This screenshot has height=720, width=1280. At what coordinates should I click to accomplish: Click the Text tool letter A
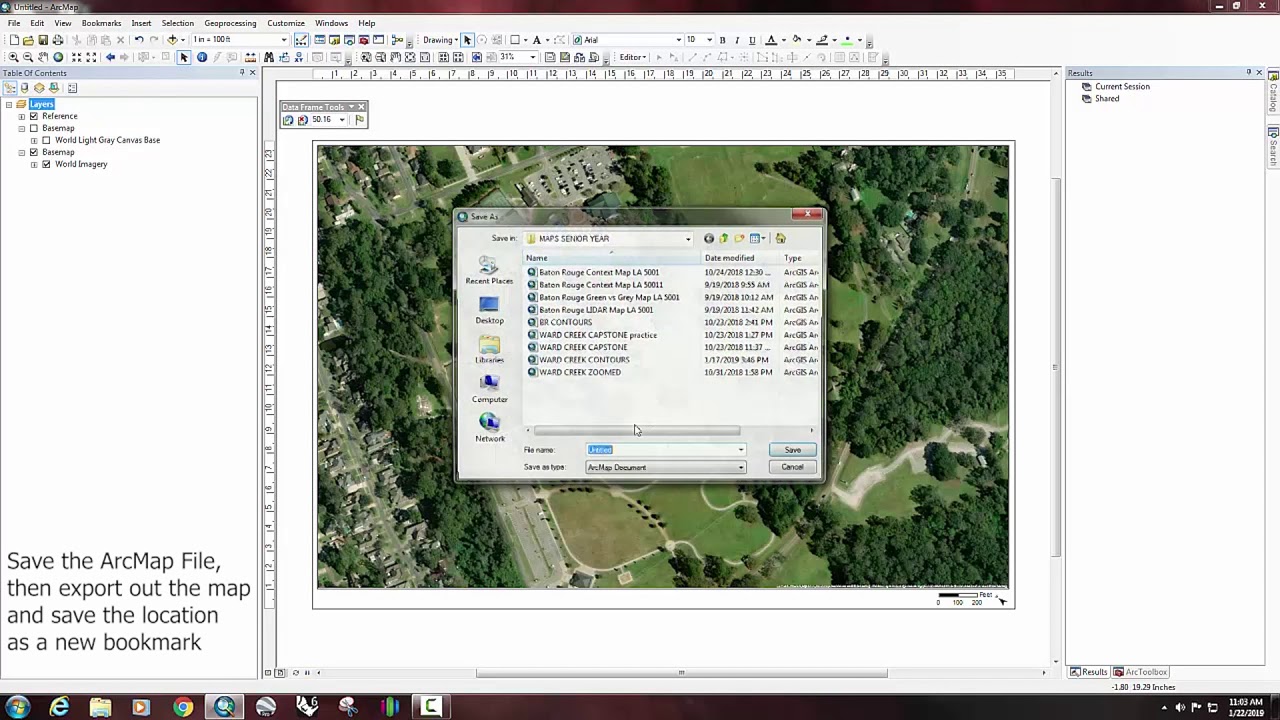coord(536,40)
